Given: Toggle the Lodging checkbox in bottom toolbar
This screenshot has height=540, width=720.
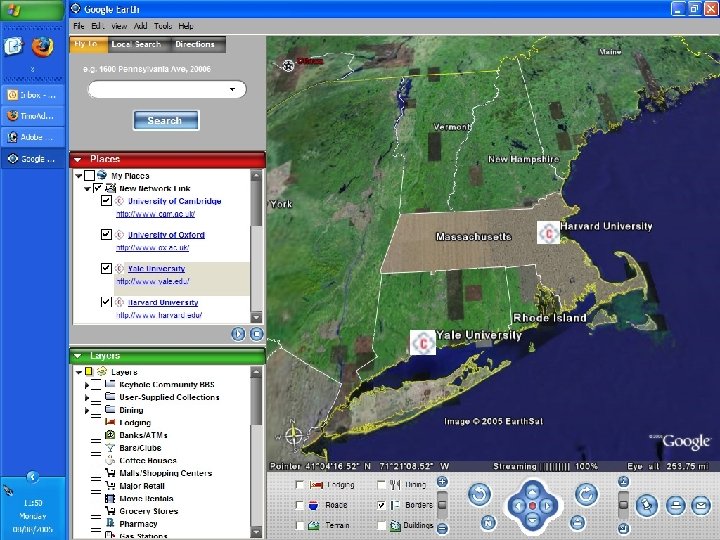Looking at the screenshot, I should (x=299, y=484).
